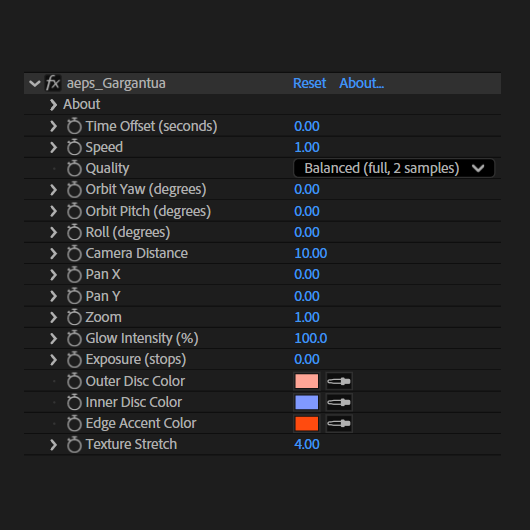Image resolution: width=530 pixels, height=530 pixels.
Task: Click the Speed value 1.00
Action: [307, 147]
